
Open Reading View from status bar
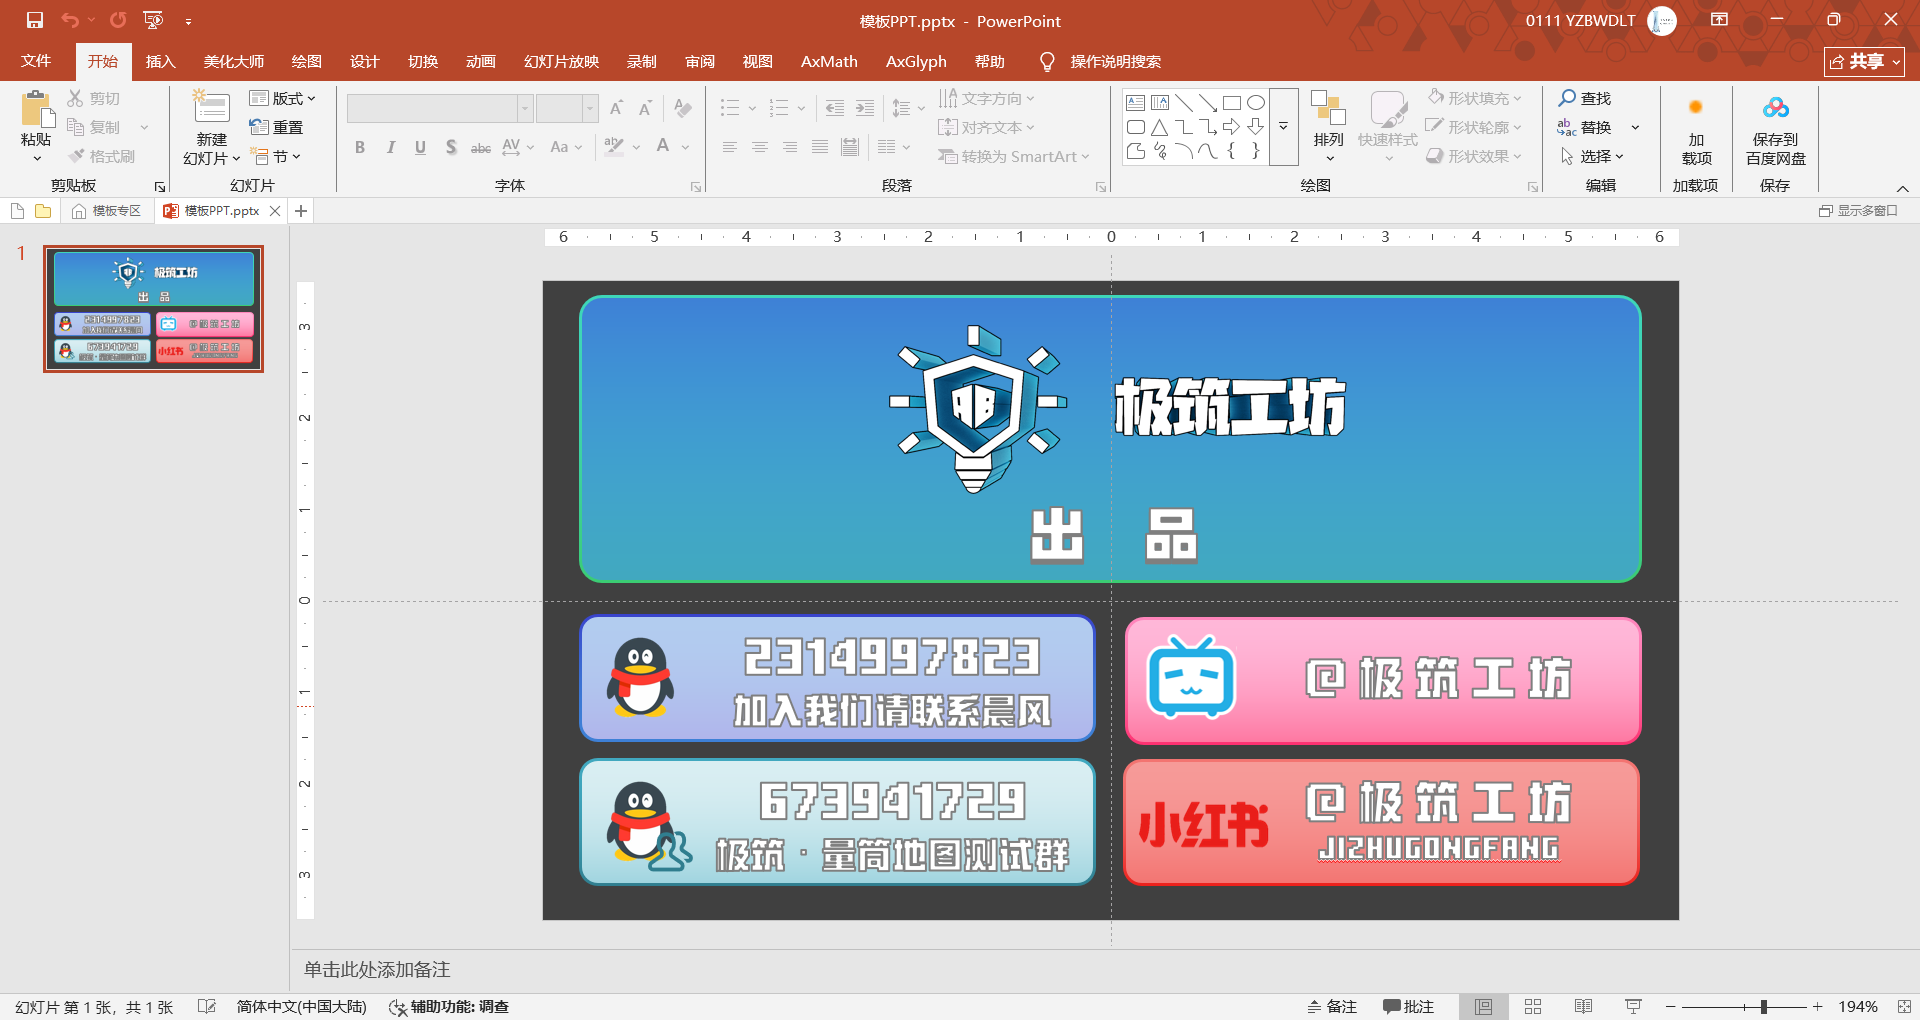pos(1583,1006)
